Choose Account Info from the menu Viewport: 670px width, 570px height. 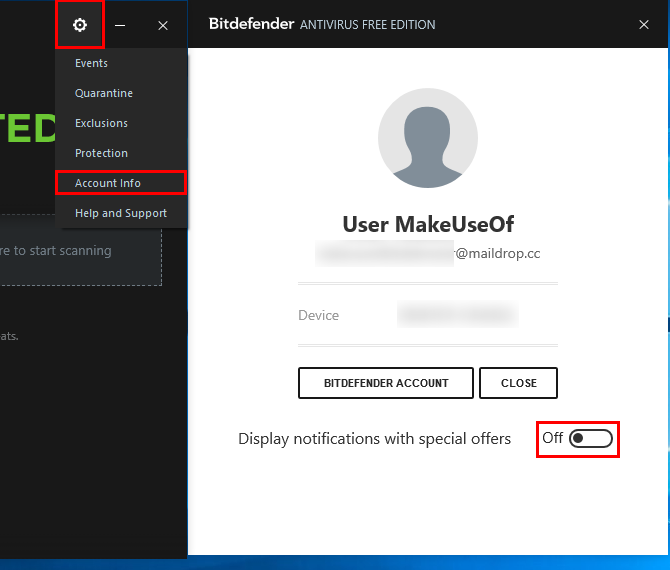coord(108,183)
